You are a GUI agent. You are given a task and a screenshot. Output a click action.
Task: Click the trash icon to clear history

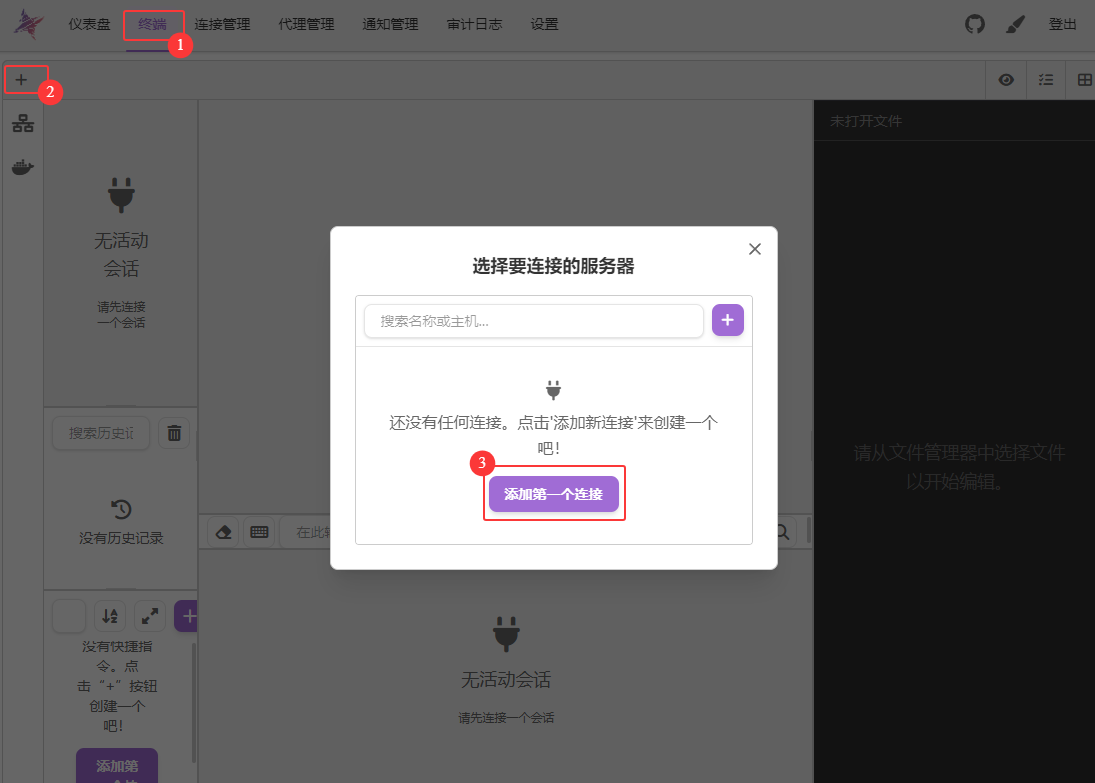(x=174, y=433)
